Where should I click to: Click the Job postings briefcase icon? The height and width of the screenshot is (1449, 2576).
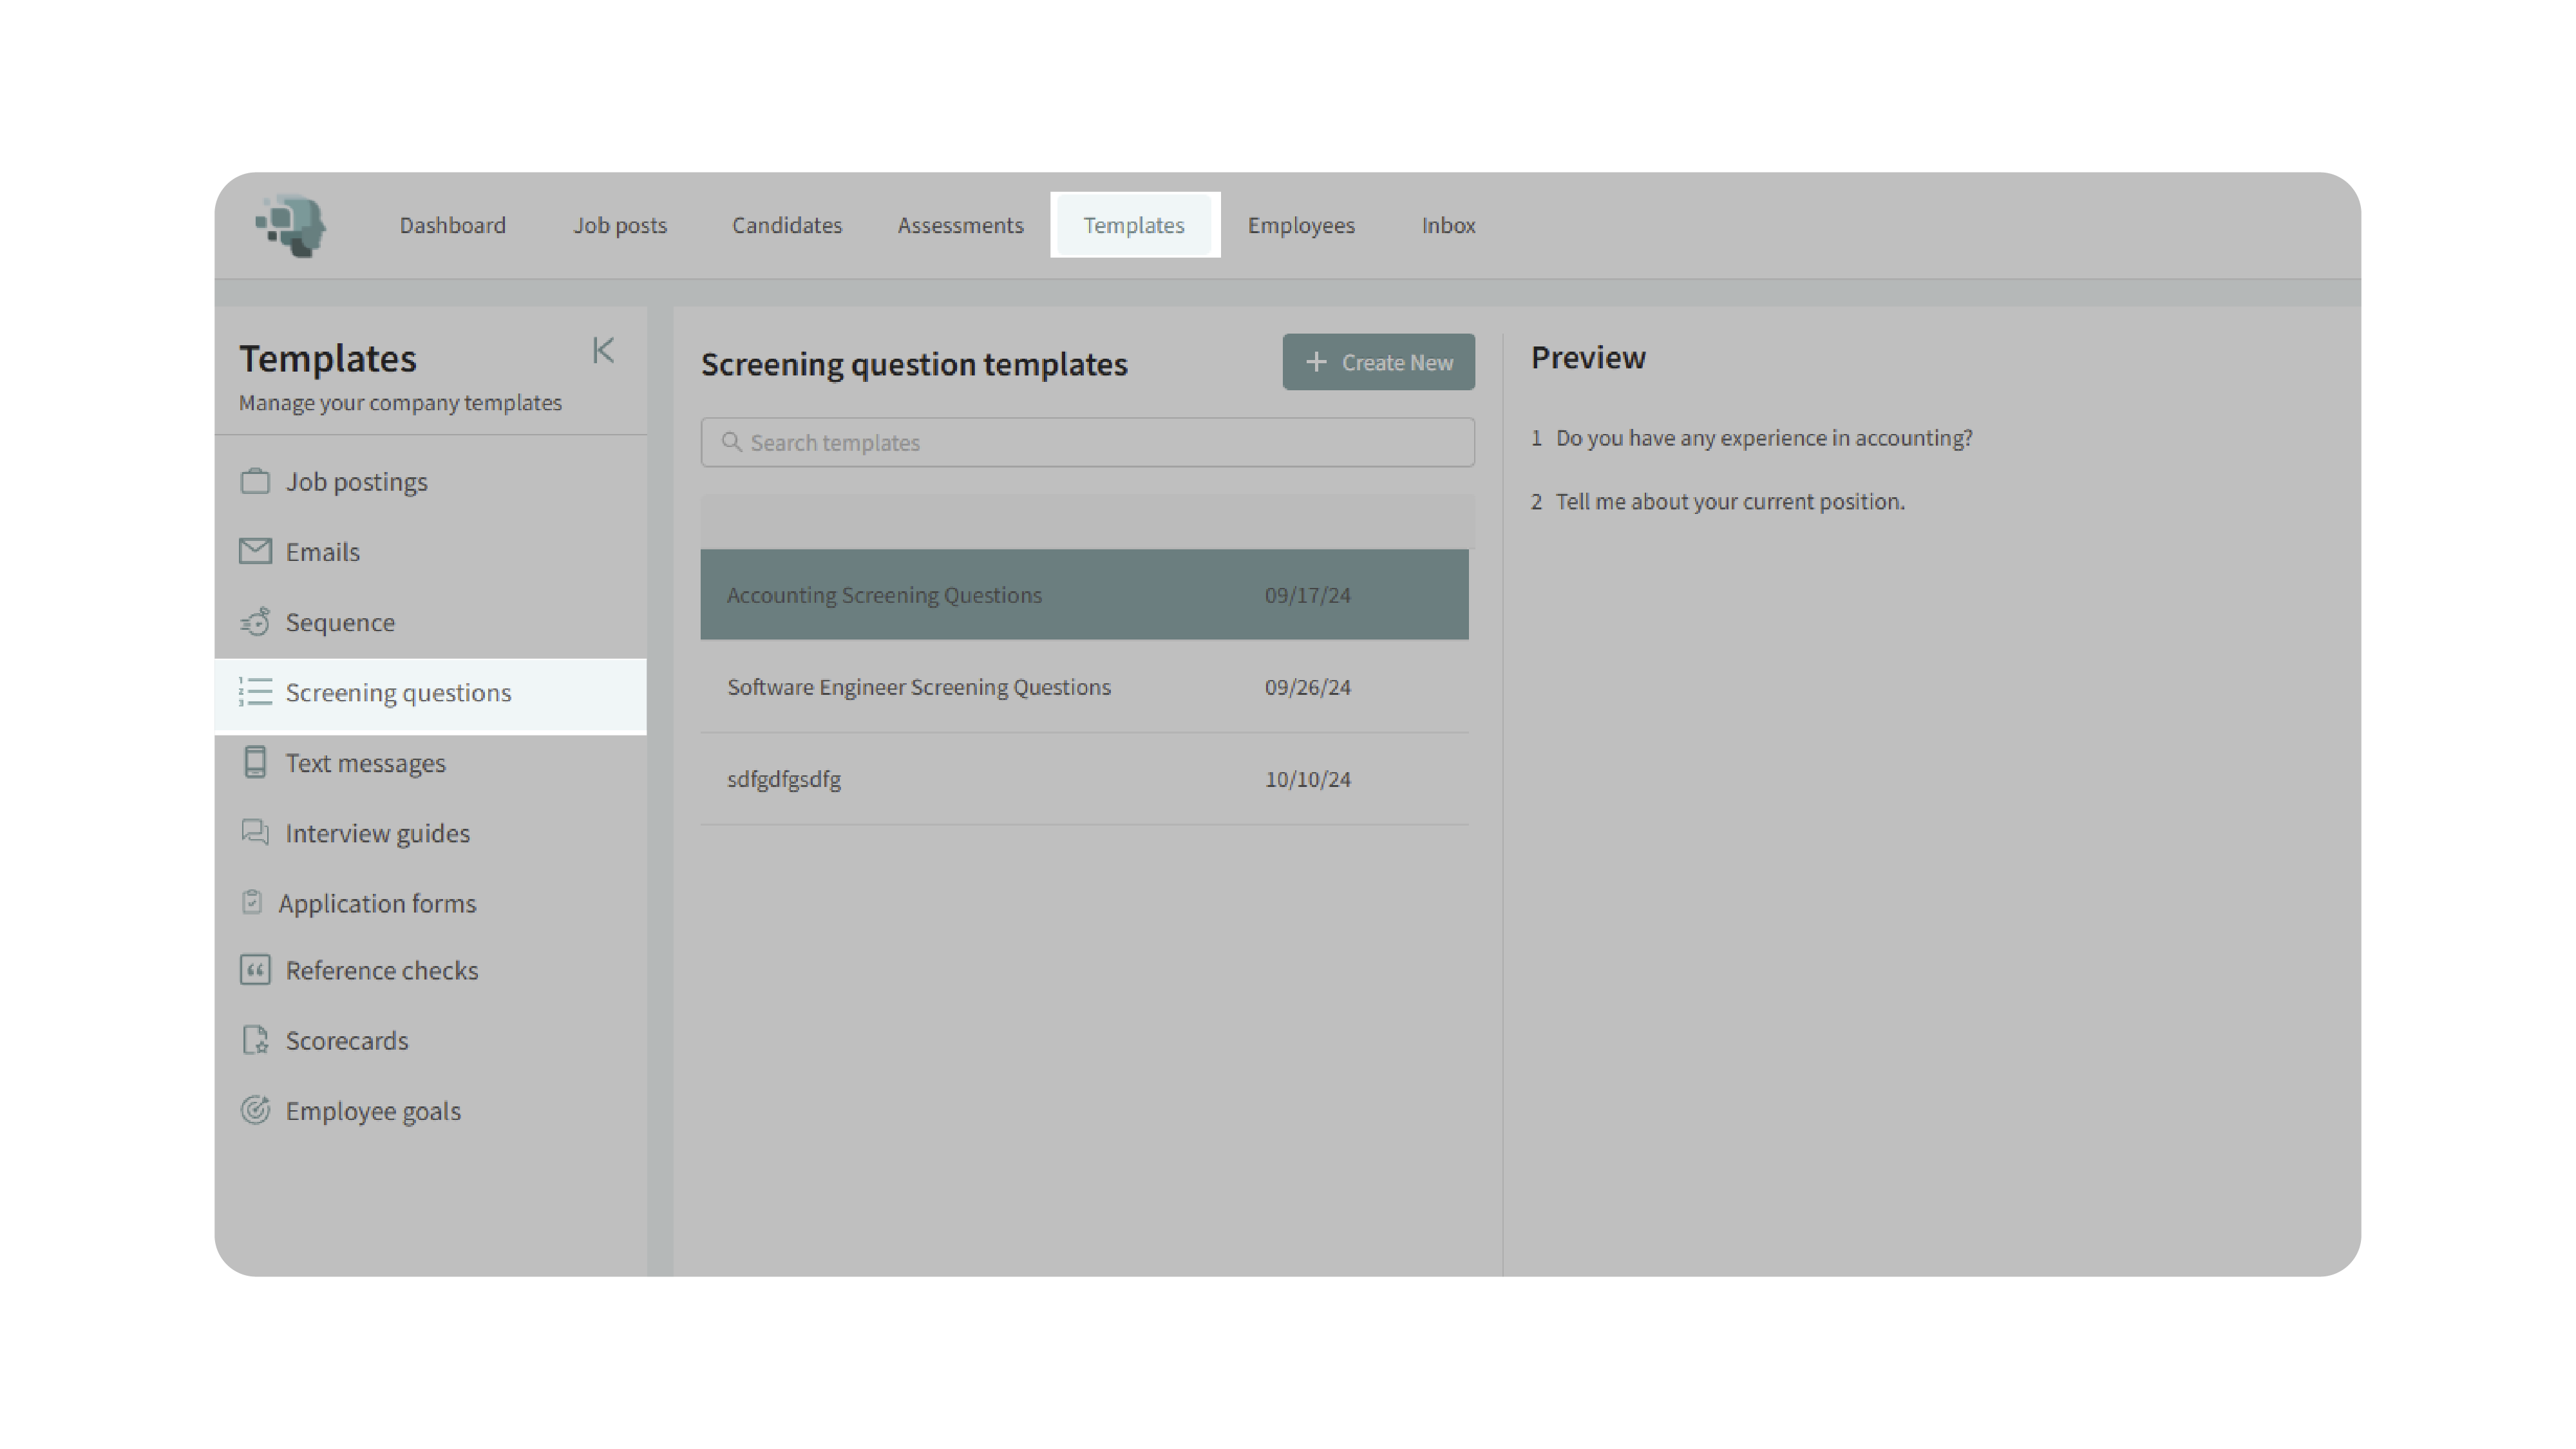[x=255, y=481]
